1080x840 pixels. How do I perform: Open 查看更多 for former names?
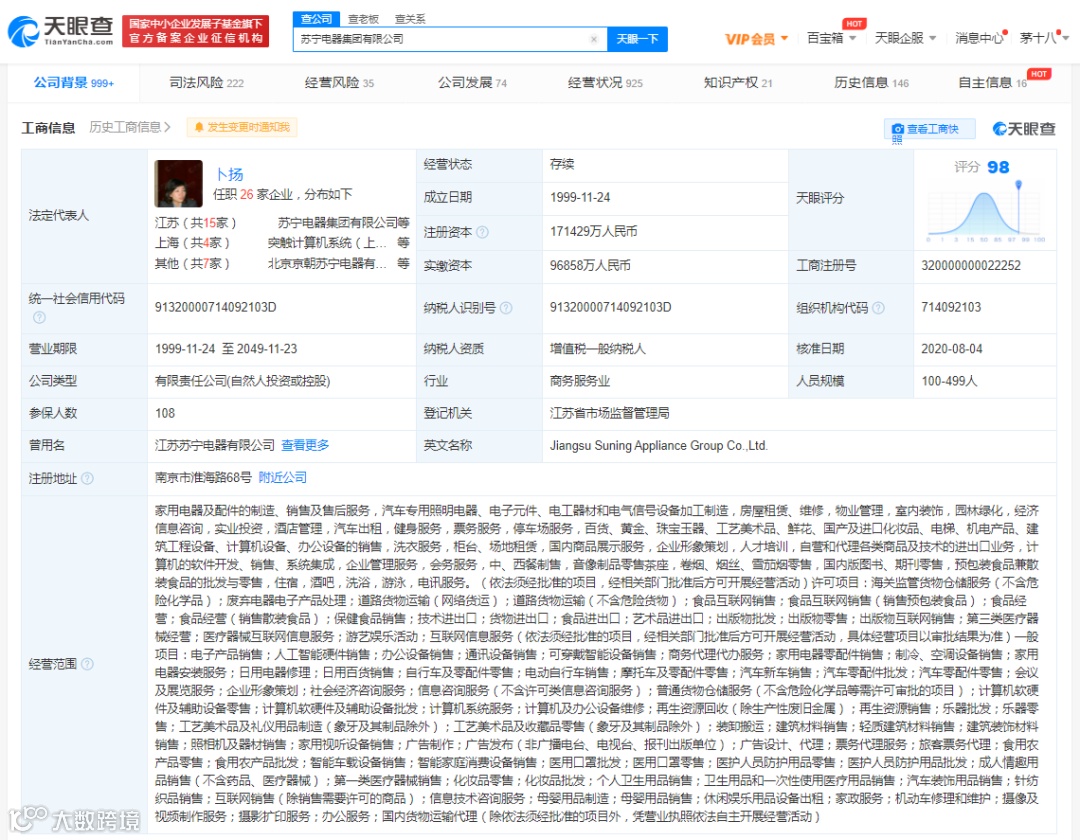point(305,445)
